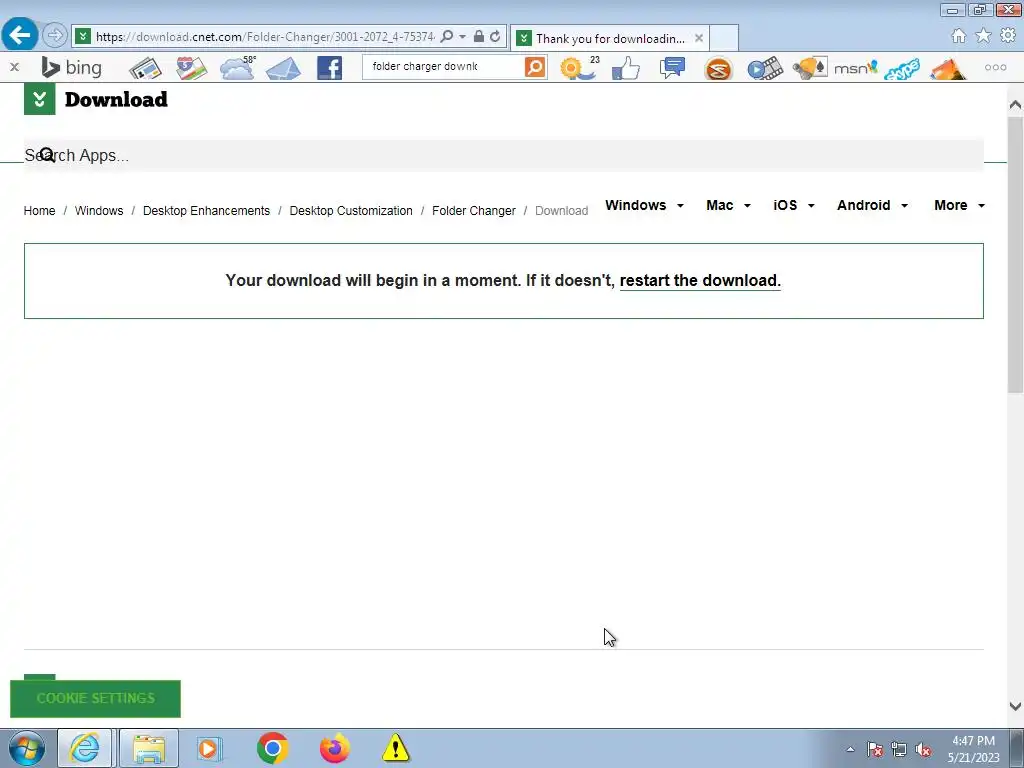Open the chat Messages toolbar icon
1024x768 pixels.
pyautogui.click(x=672, y=68)
